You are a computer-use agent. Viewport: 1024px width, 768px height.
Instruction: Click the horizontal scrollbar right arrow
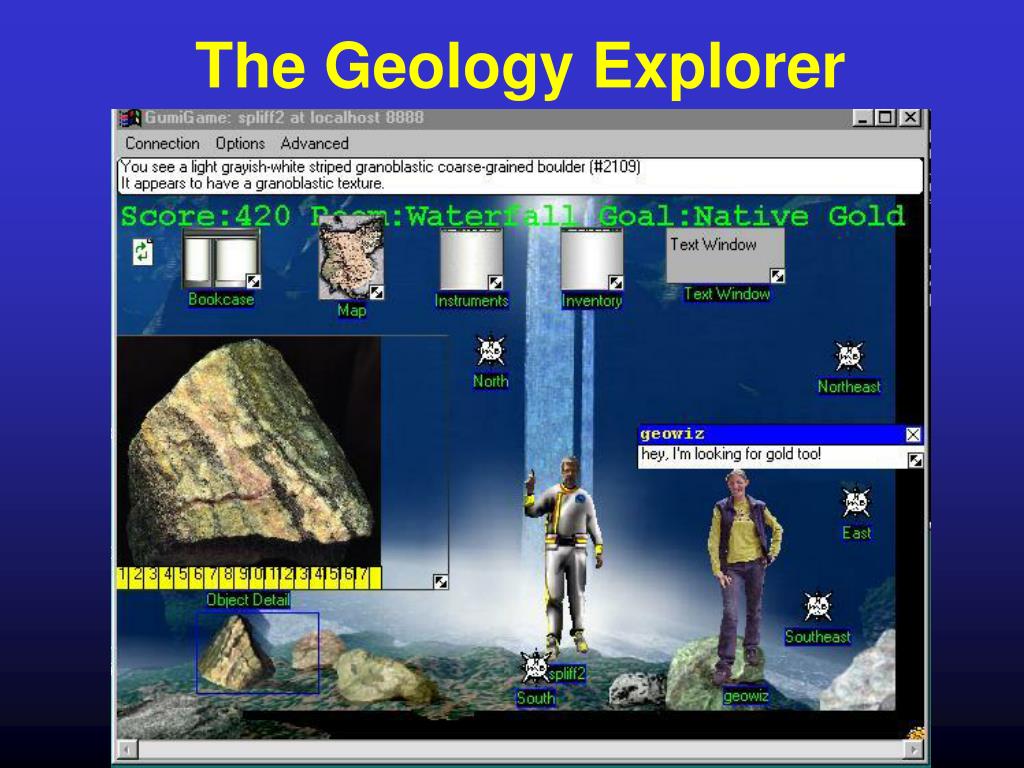[914, 750]
